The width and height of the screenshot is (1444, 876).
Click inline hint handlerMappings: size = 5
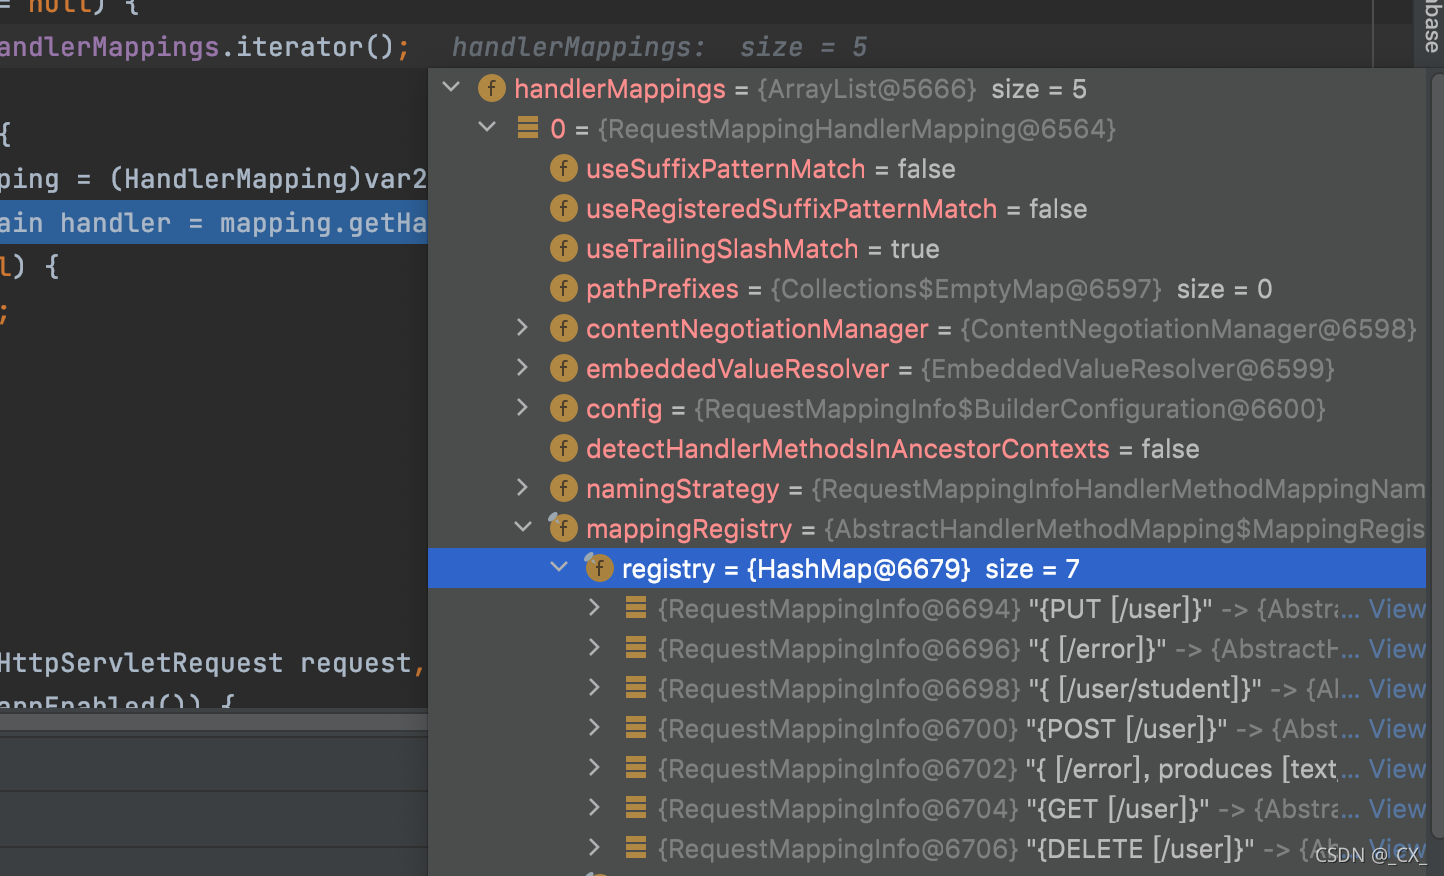click(x=659, y=47)
